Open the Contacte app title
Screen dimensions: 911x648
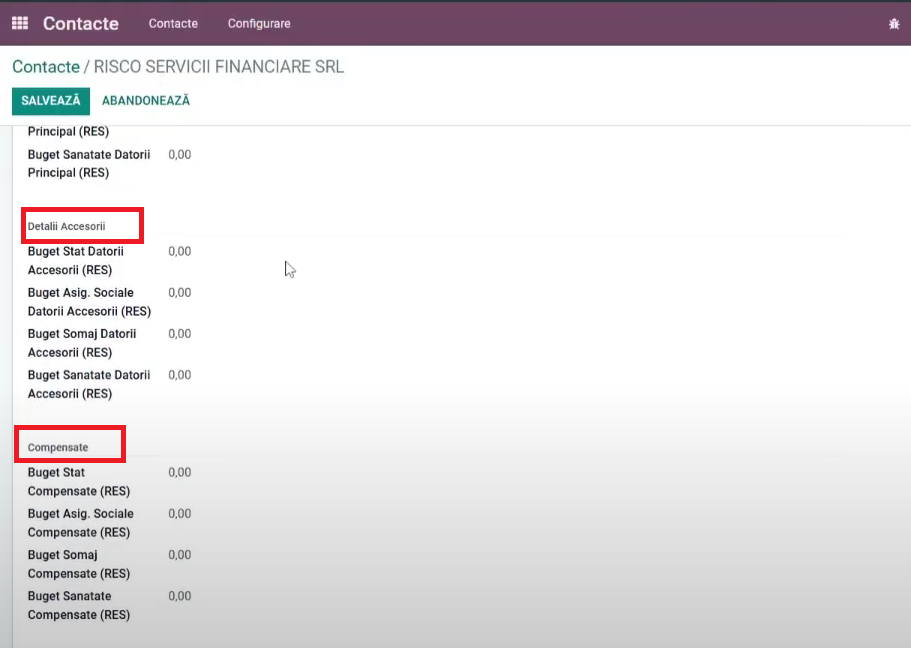(x=81, y=23)
